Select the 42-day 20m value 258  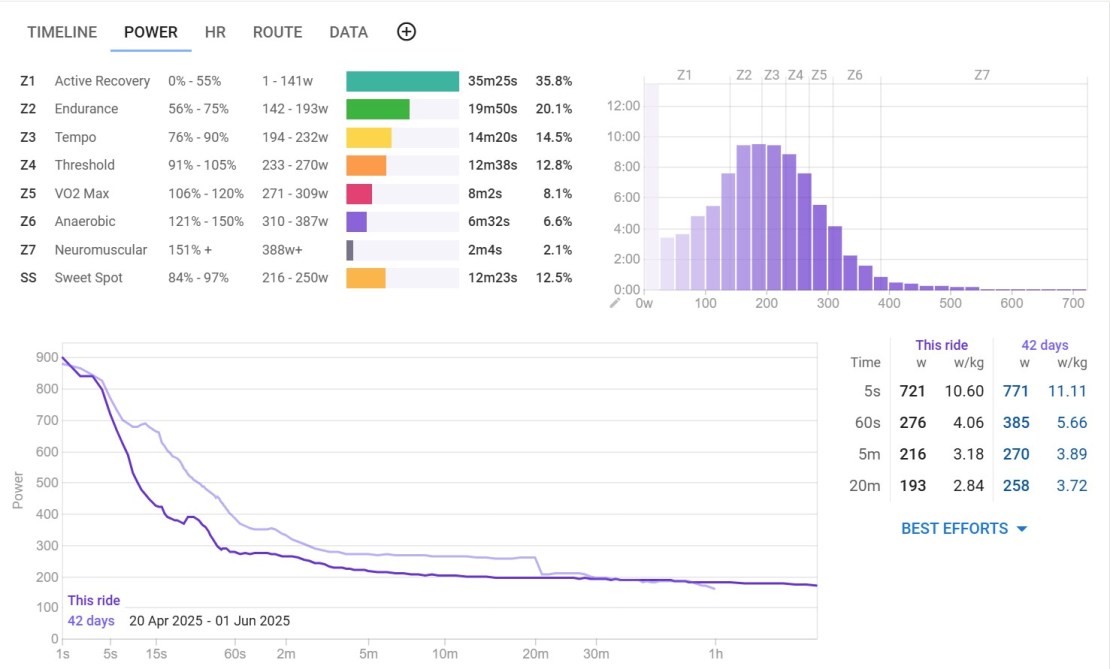(1016, 486)
